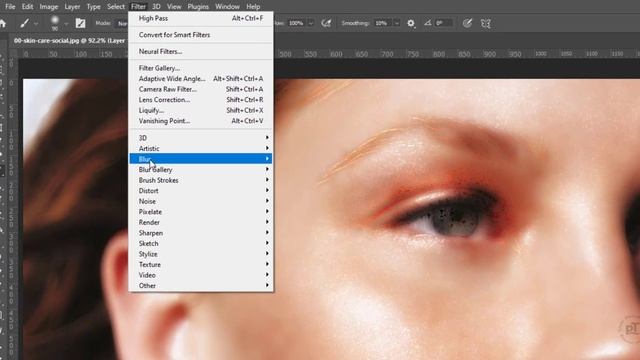Click the Smoothing 10% value field
The width and height of the screenshot is (640, 360).
pyautogui.click(x=382, y=23)
